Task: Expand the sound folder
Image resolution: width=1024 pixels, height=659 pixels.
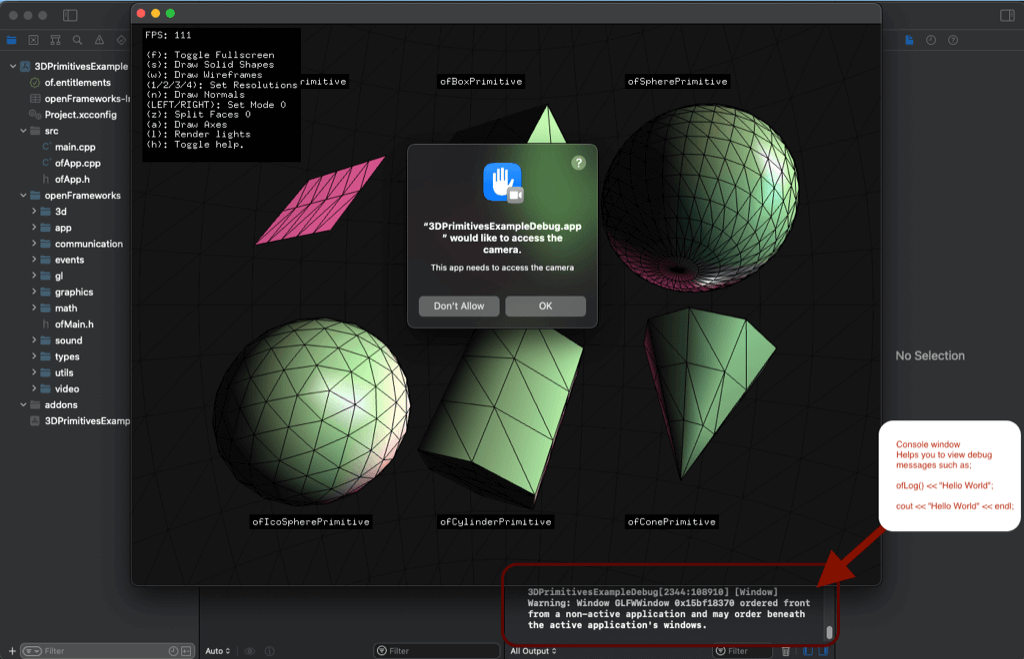Action: pyautogui.click(x=34, y=340)
